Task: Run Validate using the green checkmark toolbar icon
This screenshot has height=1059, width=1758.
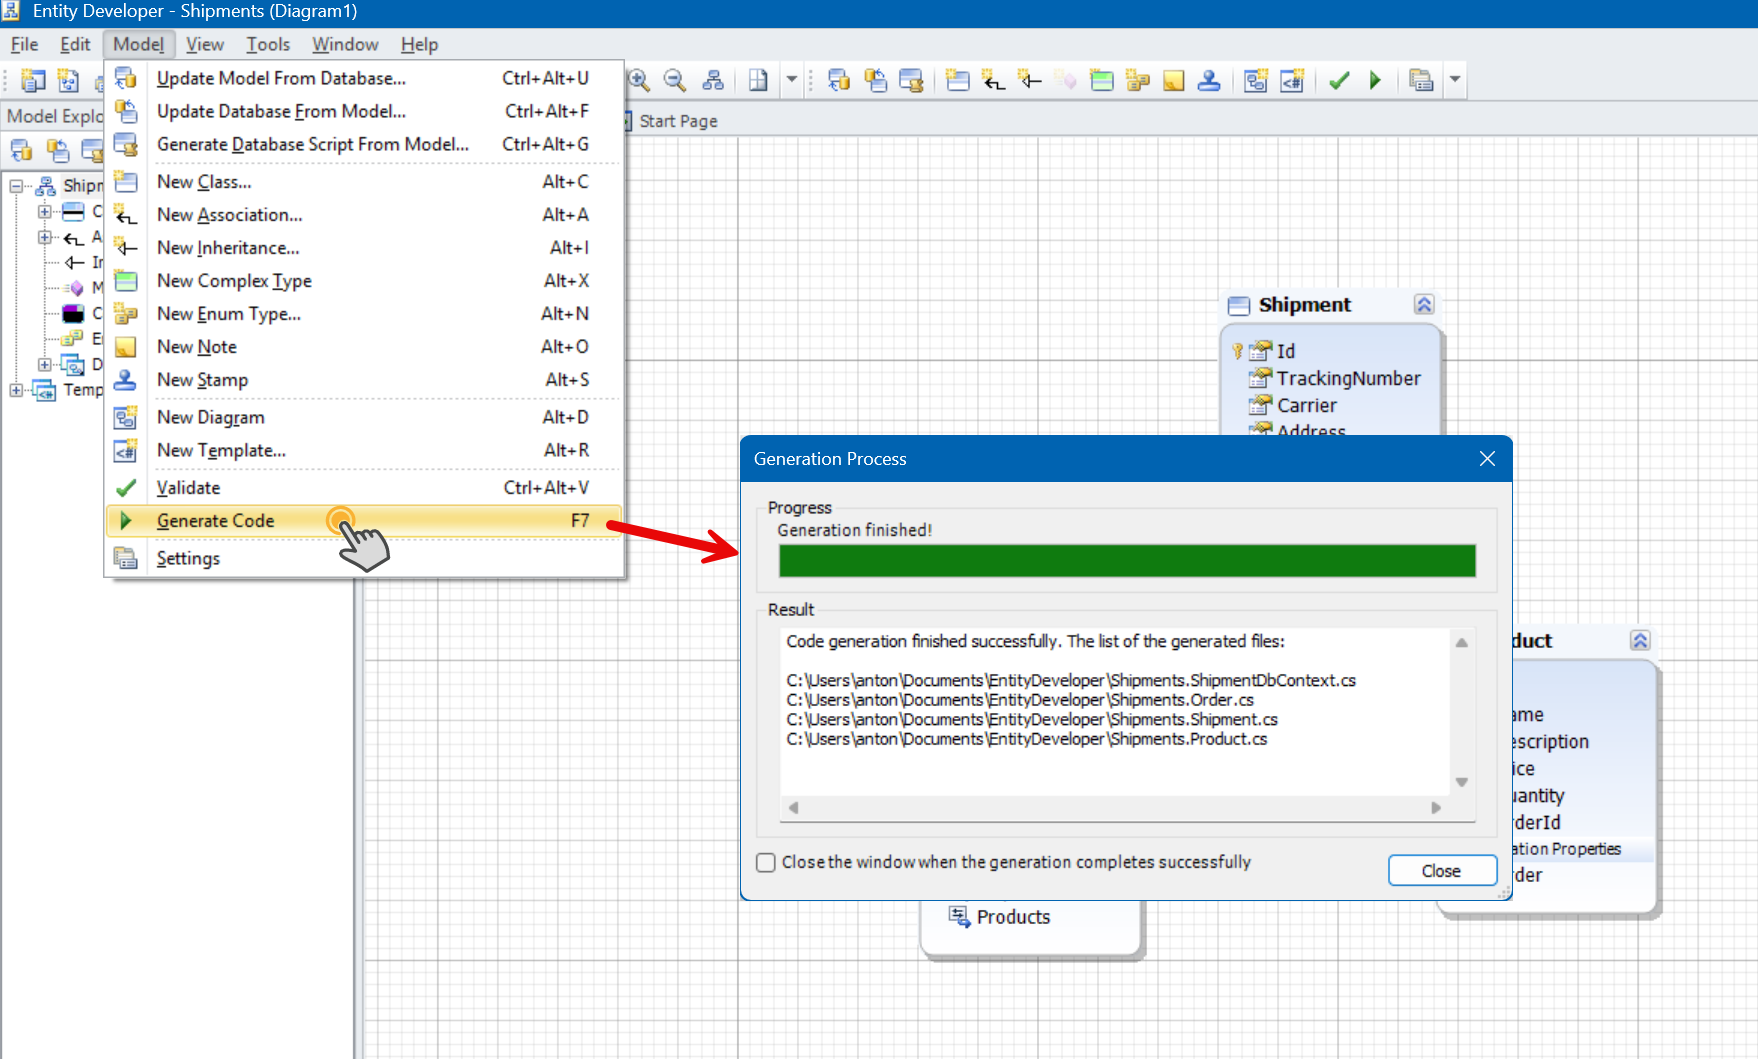Action: tap(1339, 80)
